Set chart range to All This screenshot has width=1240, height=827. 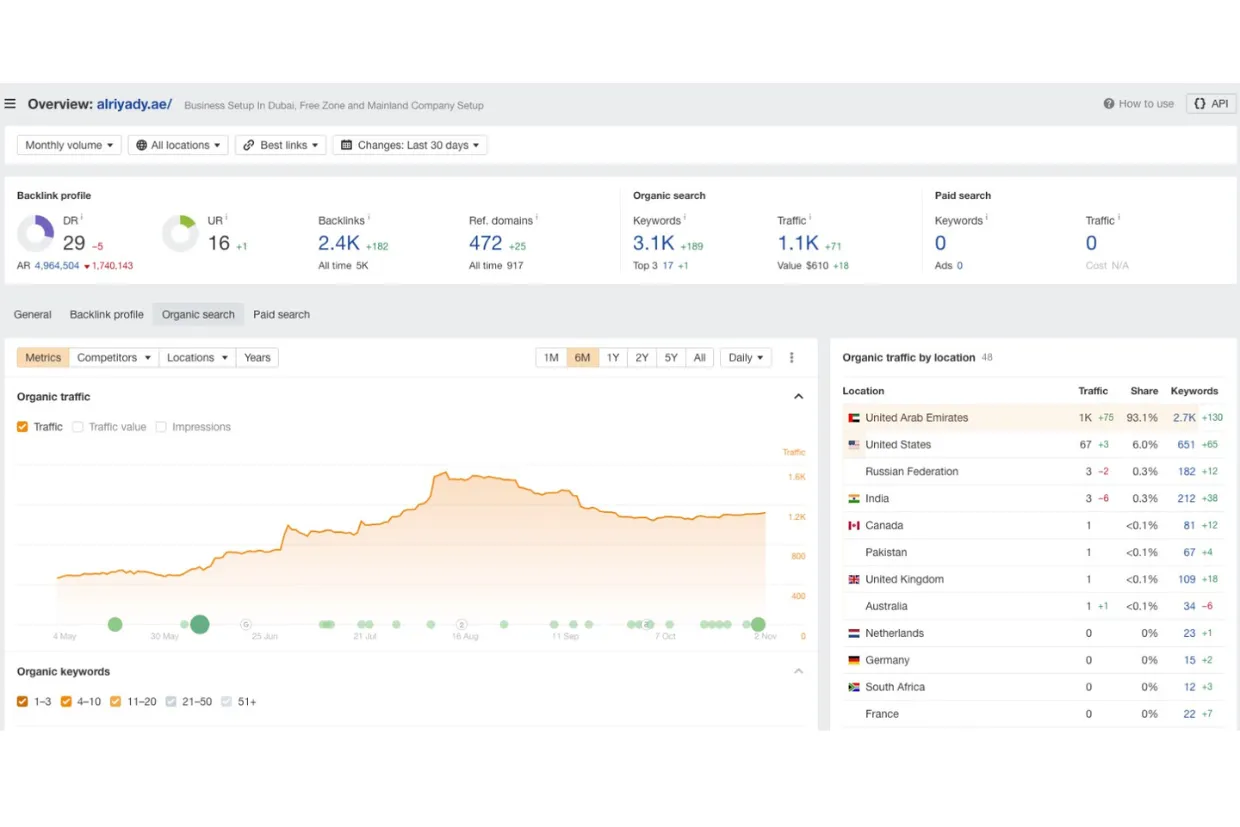point(699,358)
